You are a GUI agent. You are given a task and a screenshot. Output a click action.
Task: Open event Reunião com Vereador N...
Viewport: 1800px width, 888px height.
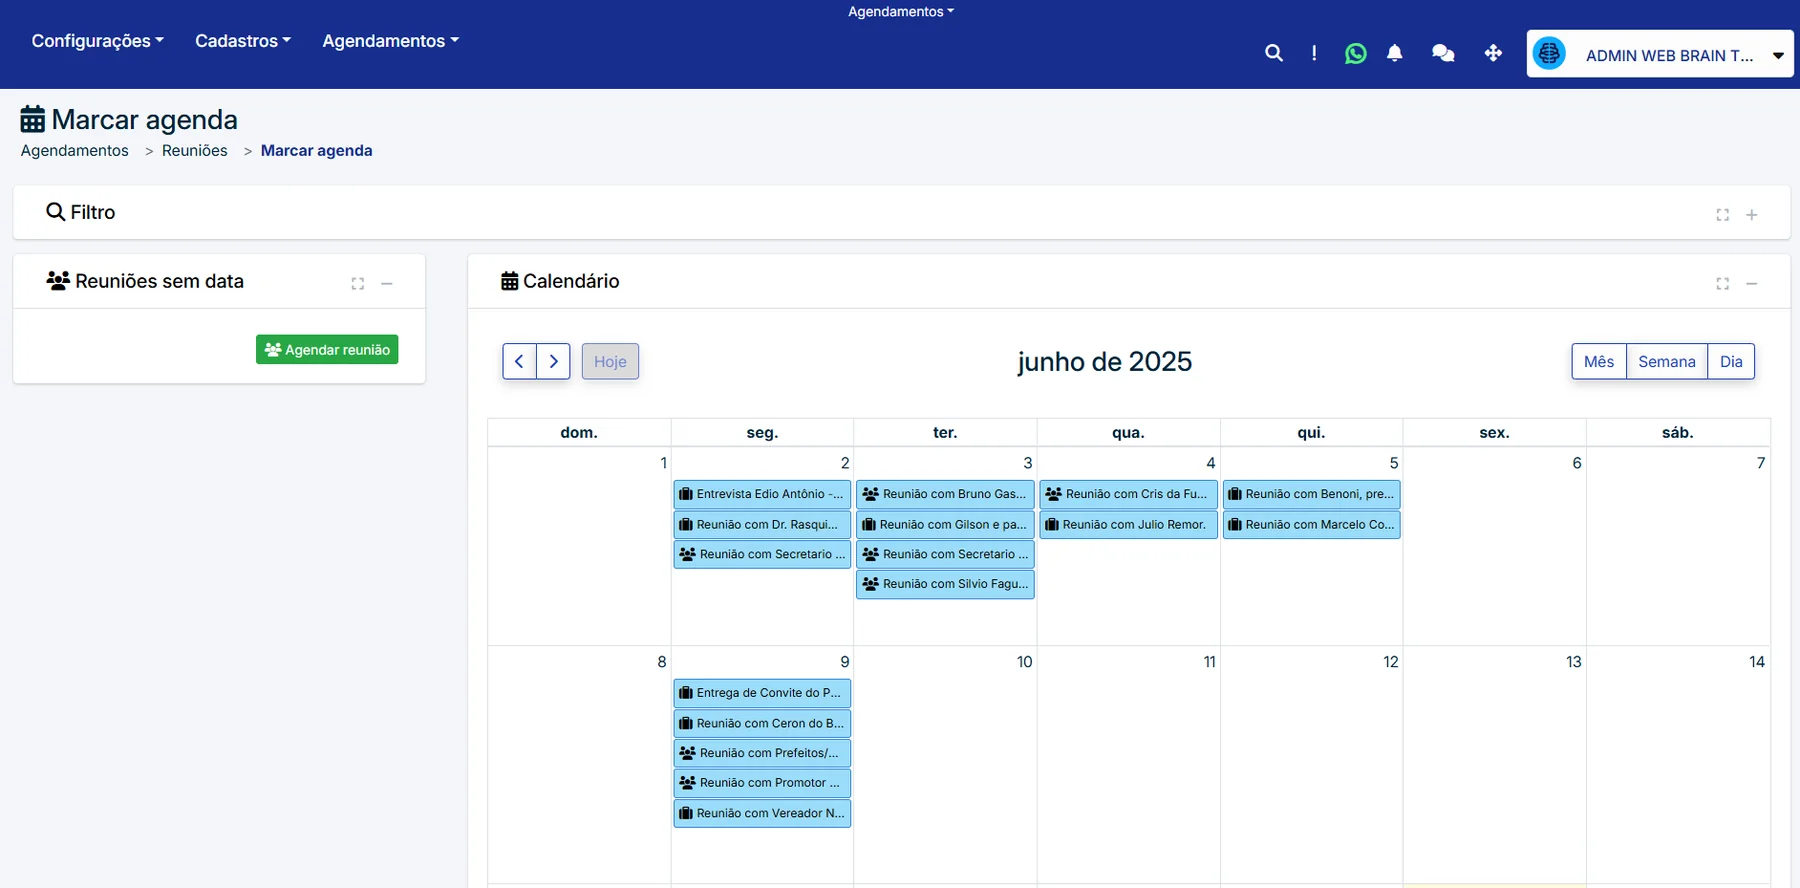[762, 813]
